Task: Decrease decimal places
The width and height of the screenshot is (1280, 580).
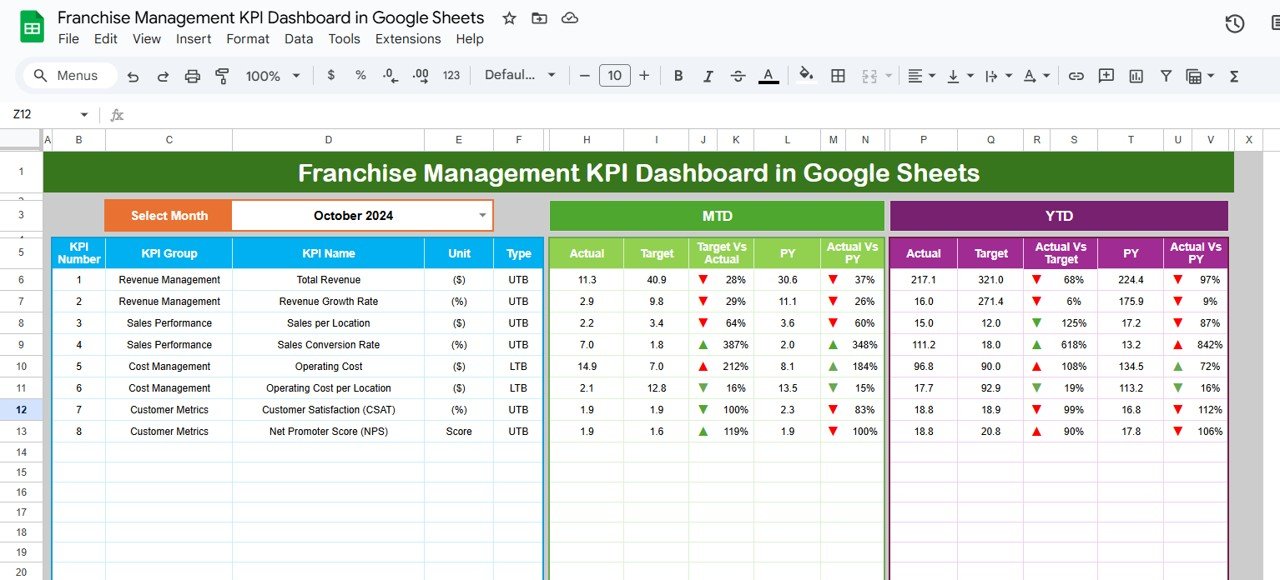Action: pos(390,74)
